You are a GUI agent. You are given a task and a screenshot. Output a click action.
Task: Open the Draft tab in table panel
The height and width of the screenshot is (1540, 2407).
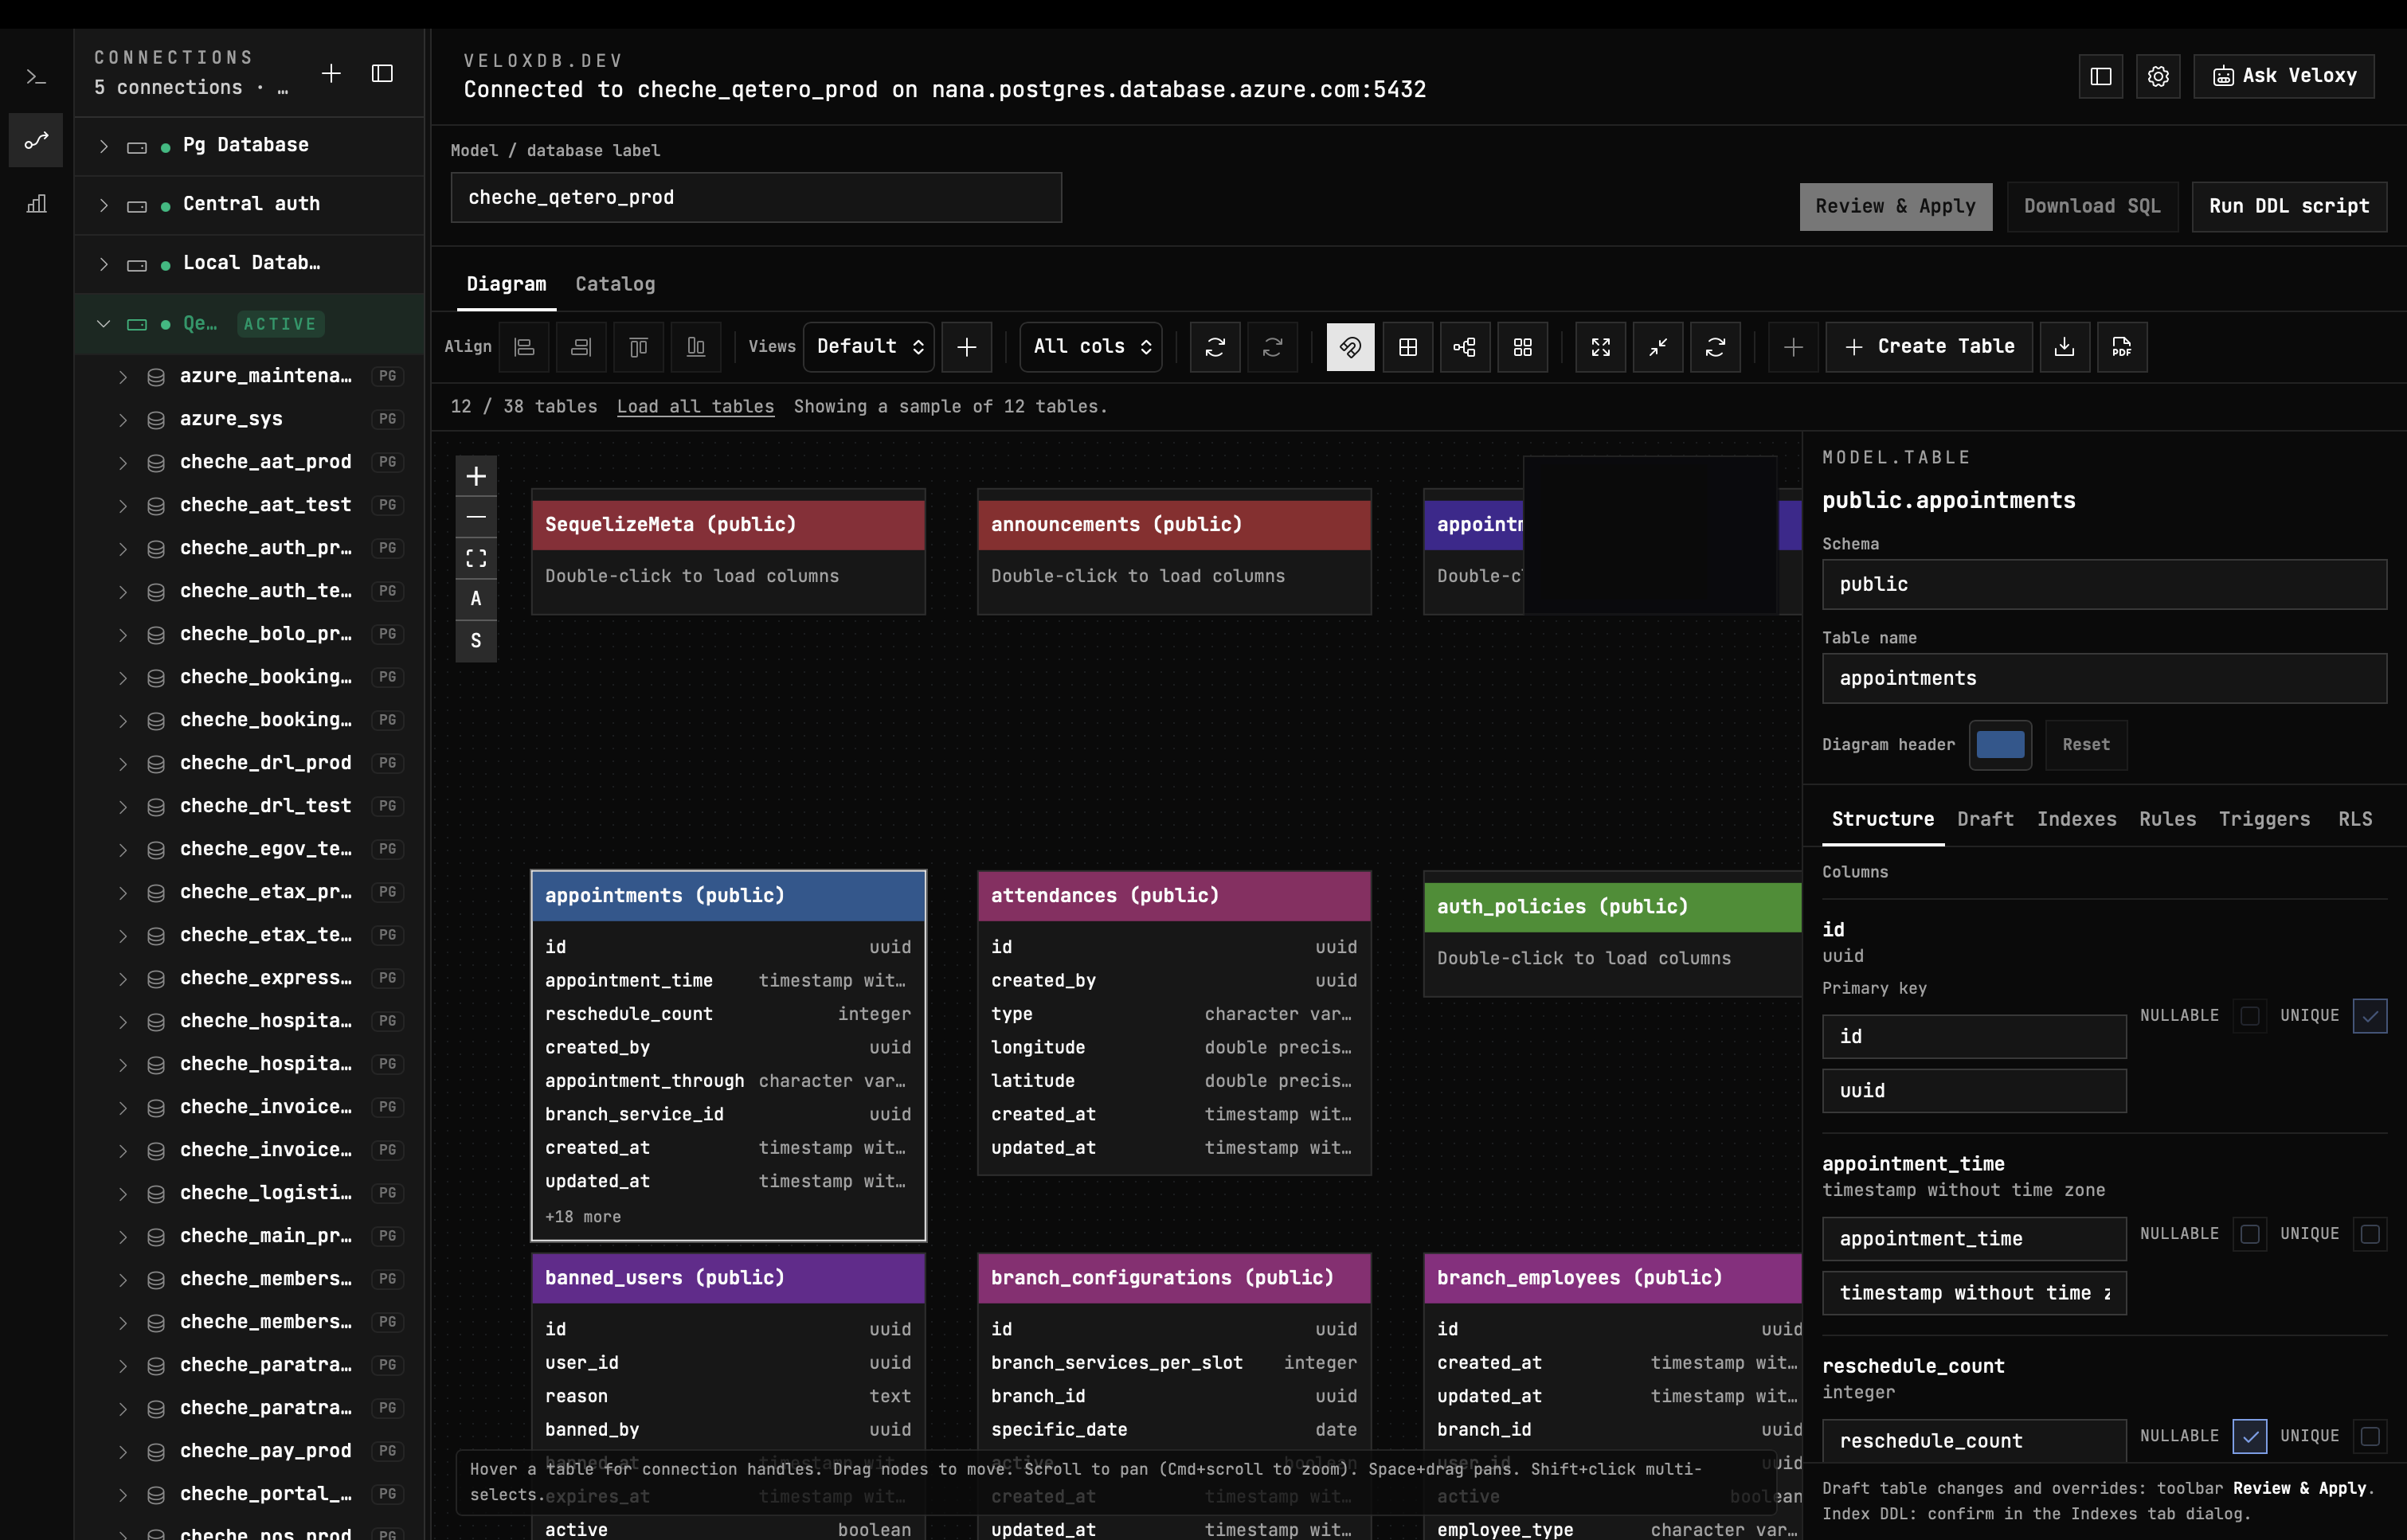[x=1985, y=820]
